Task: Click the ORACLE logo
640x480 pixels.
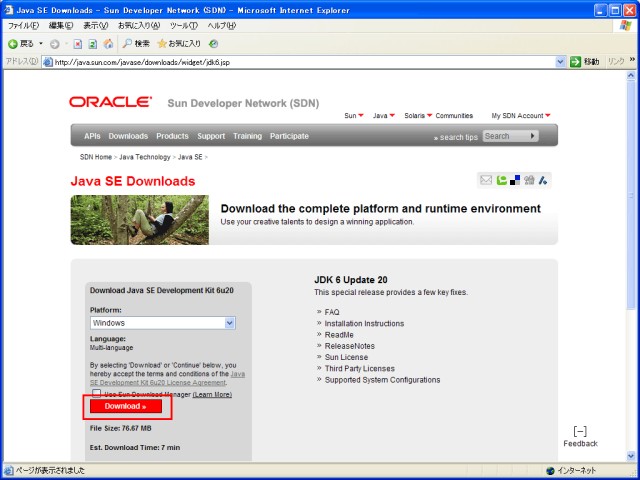Action: 110,102
